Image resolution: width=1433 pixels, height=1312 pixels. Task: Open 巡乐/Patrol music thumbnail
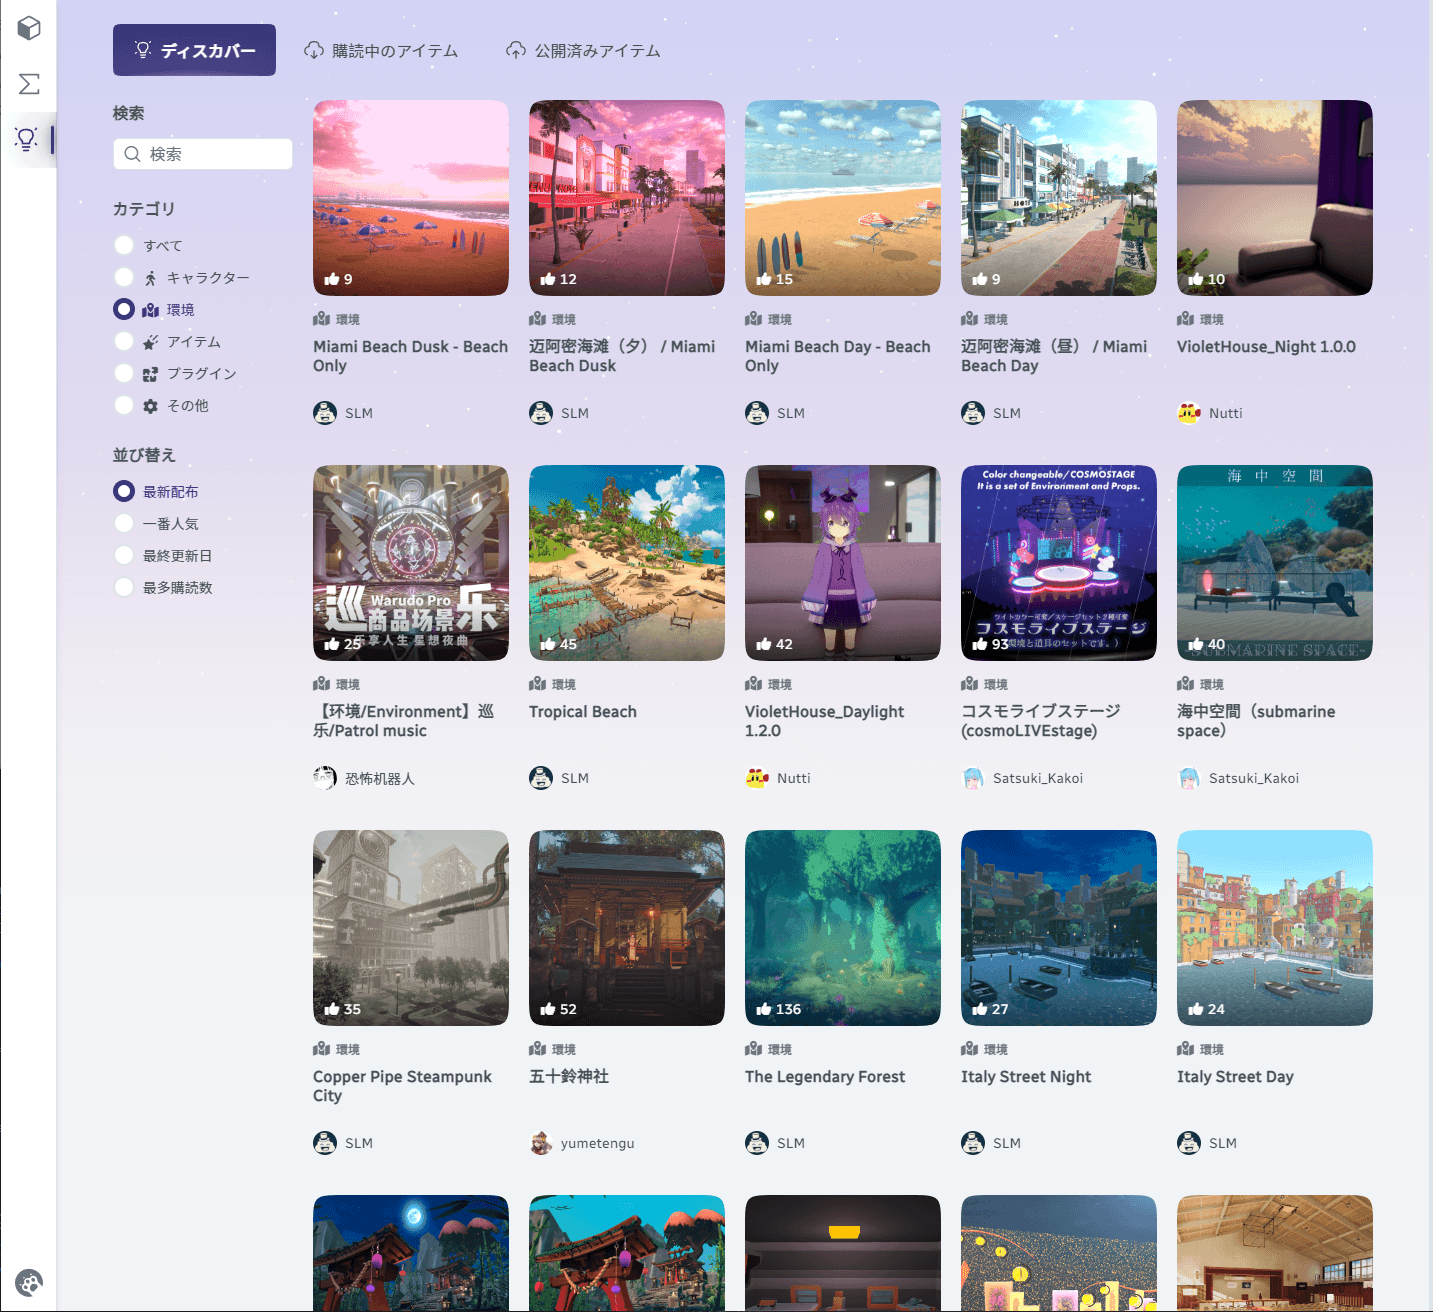pos(411,563)
